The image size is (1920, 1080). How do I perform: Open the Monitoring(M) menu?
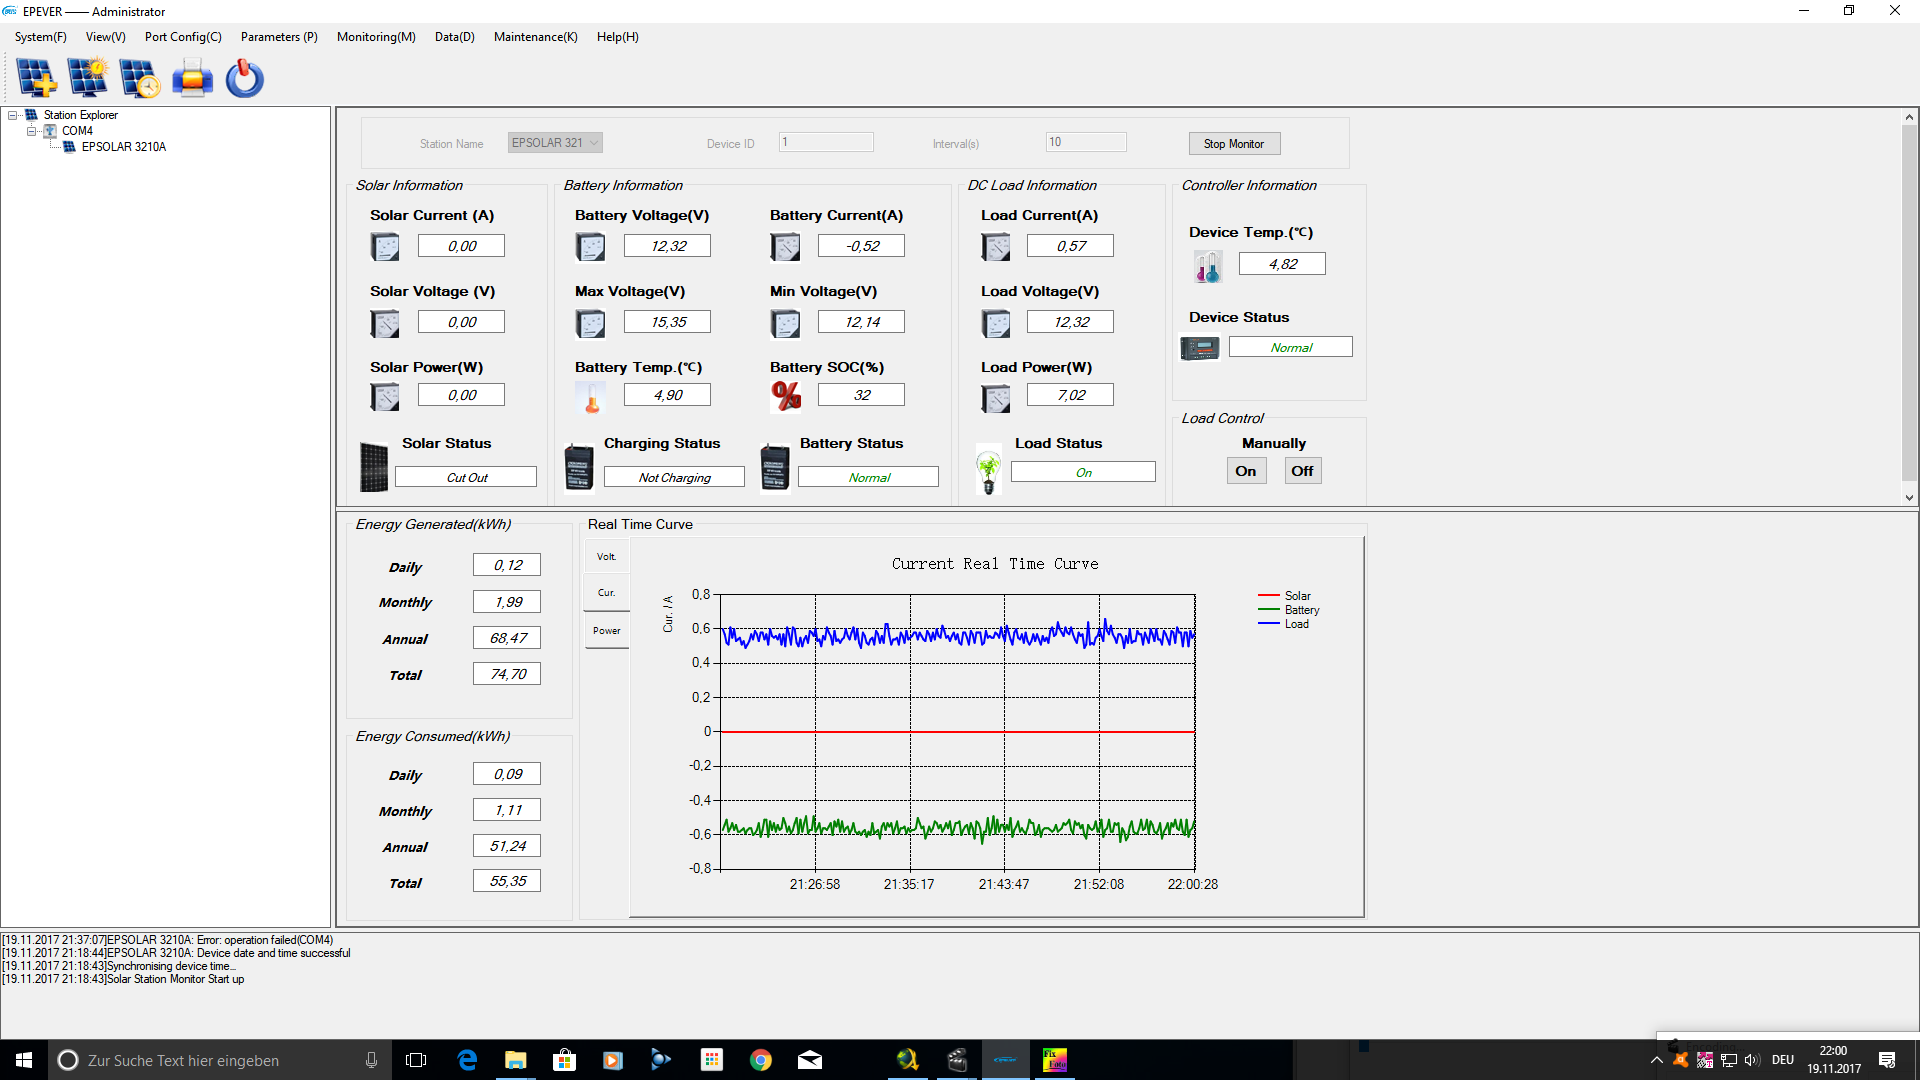tap(376, 37)
